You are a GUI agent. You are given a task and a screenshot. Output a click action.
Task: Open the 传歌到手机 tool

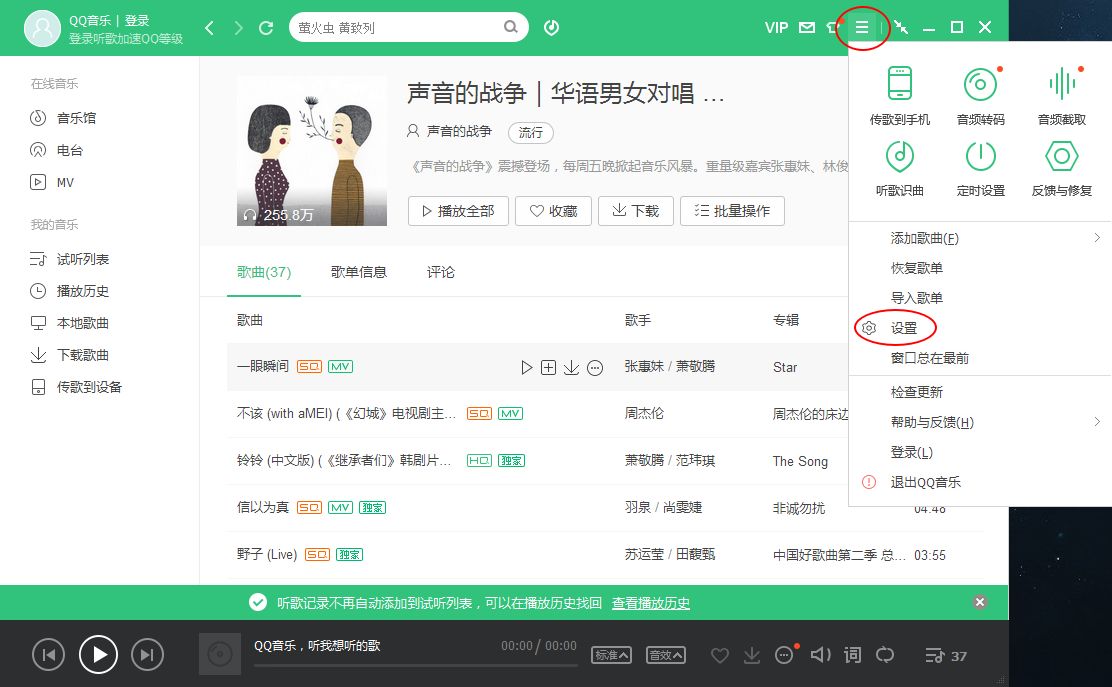[x=899, y=96]
